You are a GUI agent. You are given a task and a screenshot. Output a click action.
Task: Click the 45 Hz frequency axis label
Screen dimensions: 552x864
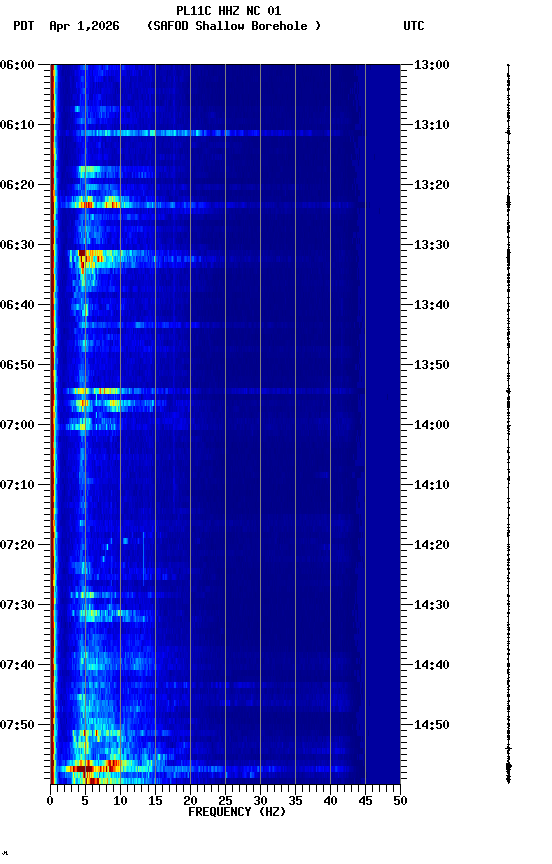tap(365, 801)
